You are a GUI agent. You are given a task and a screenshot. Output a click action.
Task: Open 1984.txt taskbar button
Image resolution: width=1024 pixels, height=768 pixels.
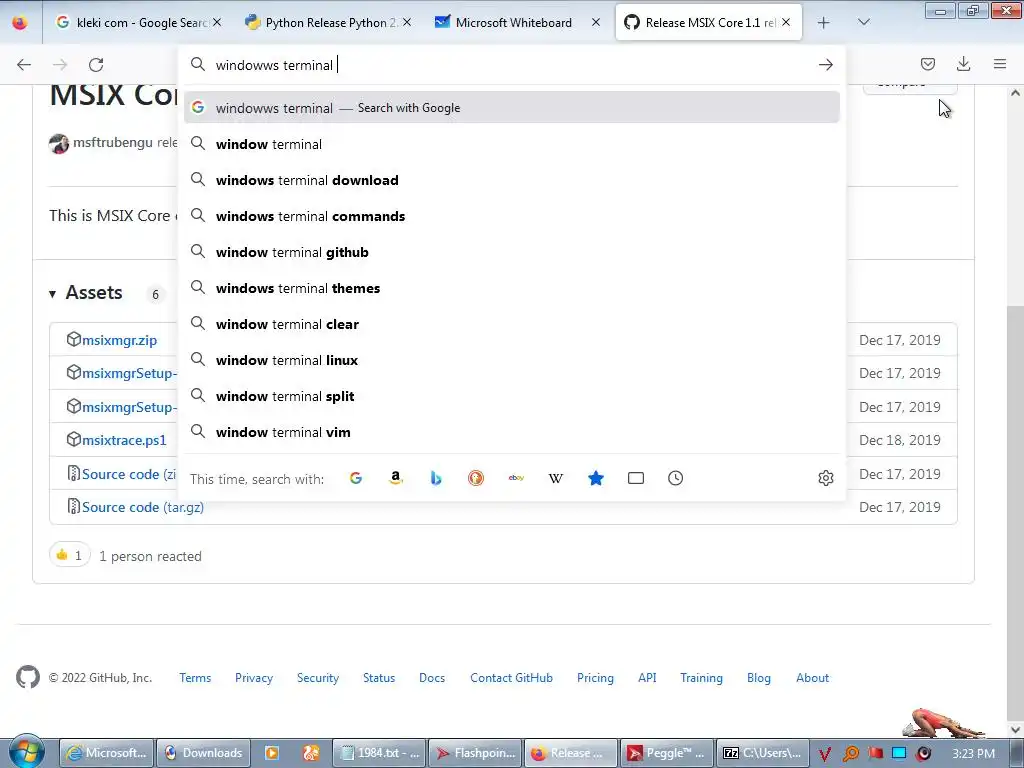pos(379,753)
